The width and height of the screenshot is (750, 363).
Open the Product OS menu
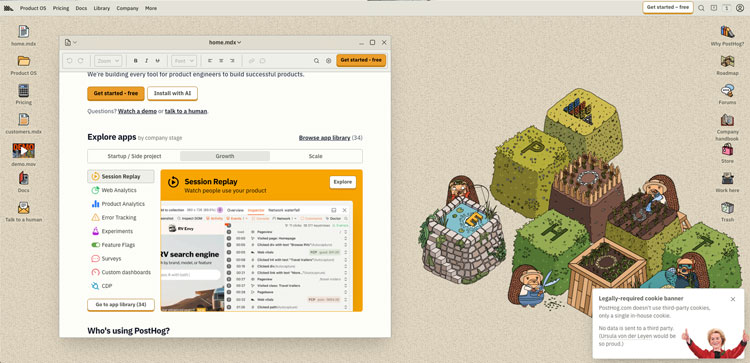(x=33, y=8)
